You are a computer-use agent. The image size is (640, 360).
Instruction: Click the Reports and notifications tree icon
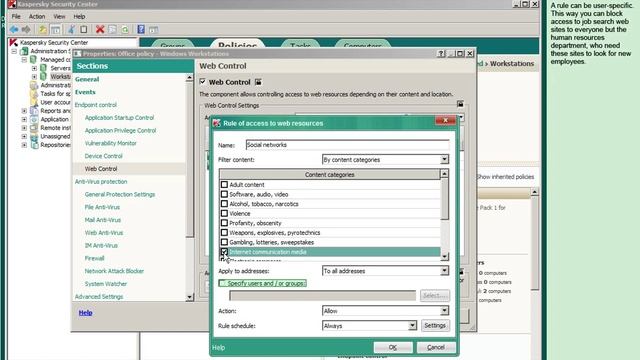point(34,111)
